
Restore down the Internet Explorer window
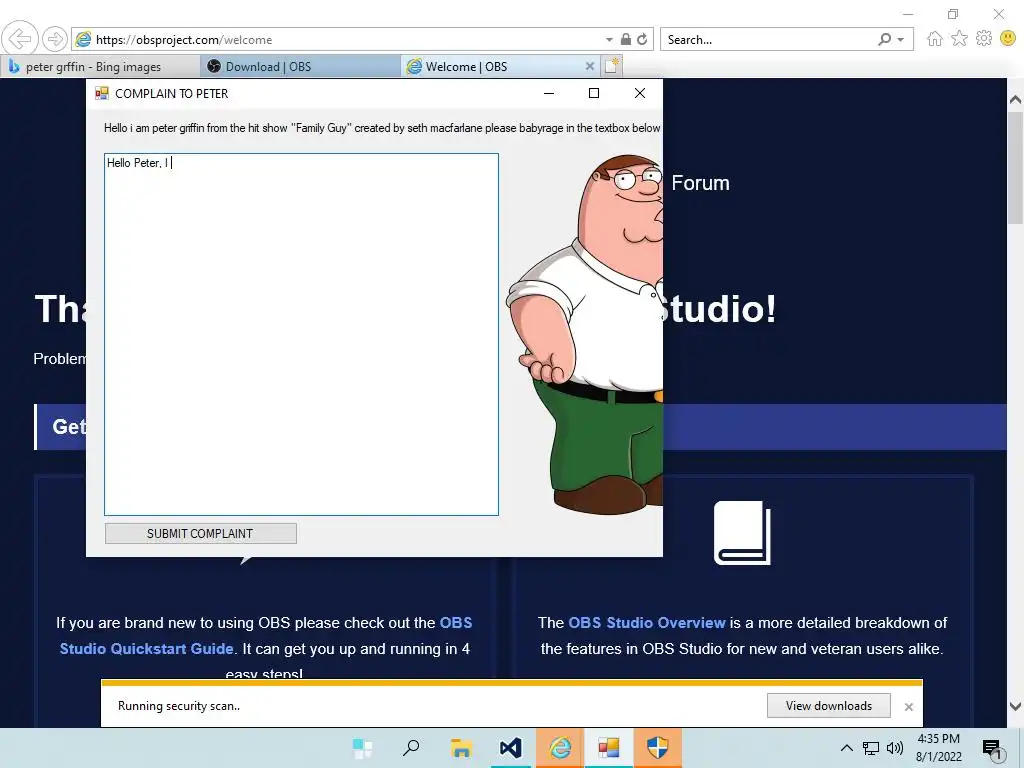tap(953, 14)
